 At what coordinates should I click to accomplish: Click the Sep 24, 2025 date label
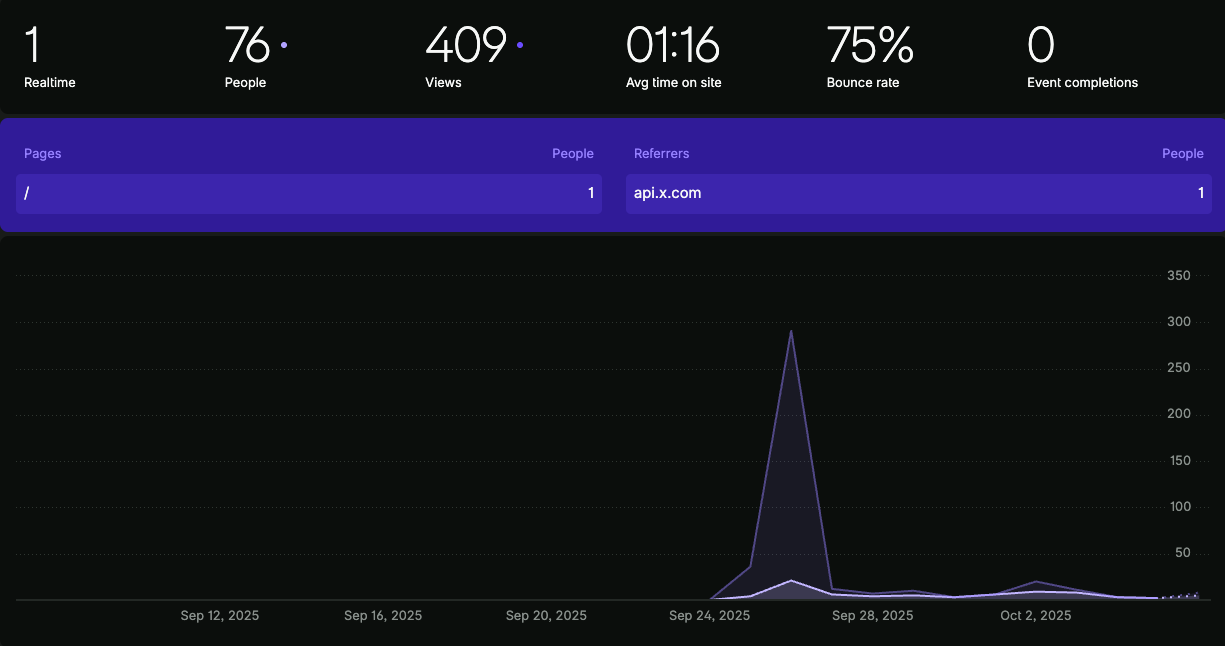click(709, 616)
